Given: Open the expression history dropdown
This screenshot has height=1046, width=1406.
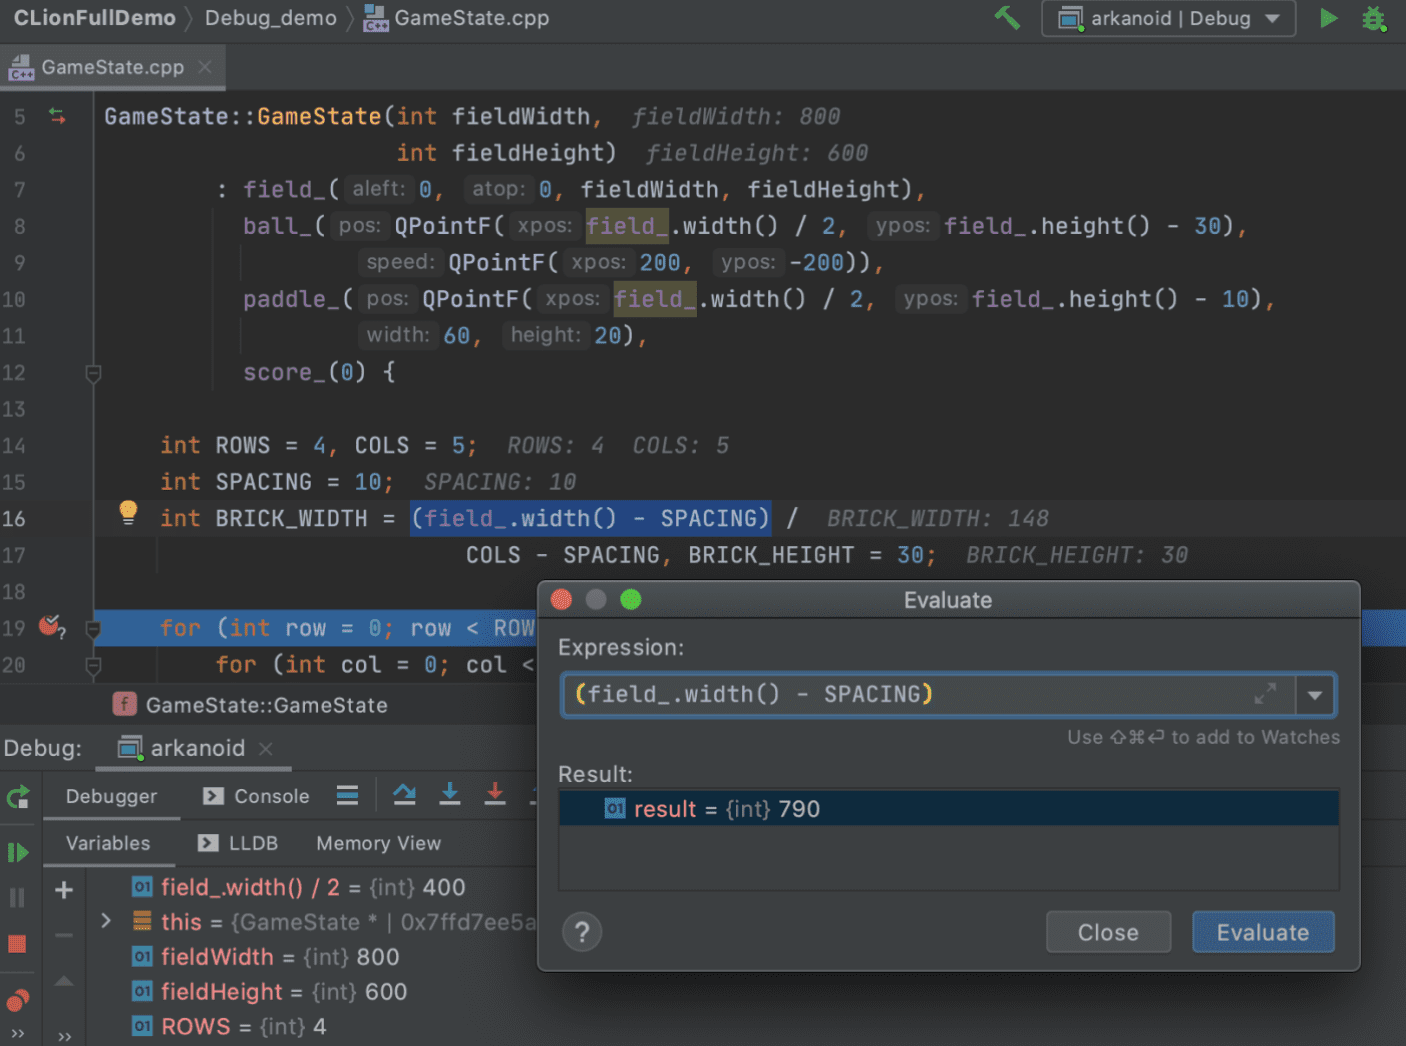Looking at the screenshot, I should pos(1315,694).
